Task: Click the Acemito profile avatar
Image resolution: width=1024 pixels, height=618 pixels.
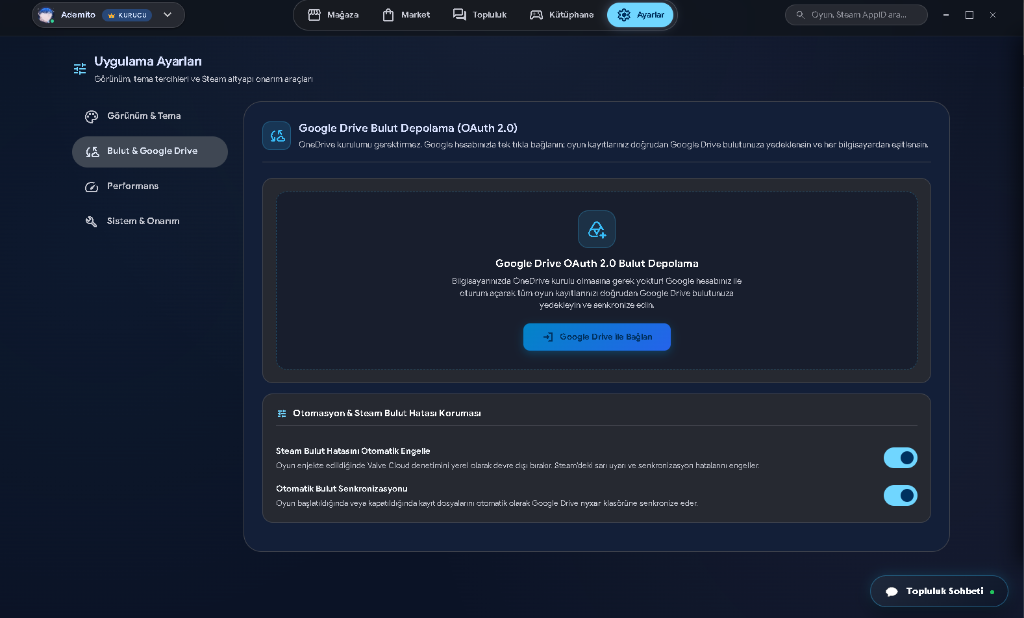Action: tap(46, 14)
